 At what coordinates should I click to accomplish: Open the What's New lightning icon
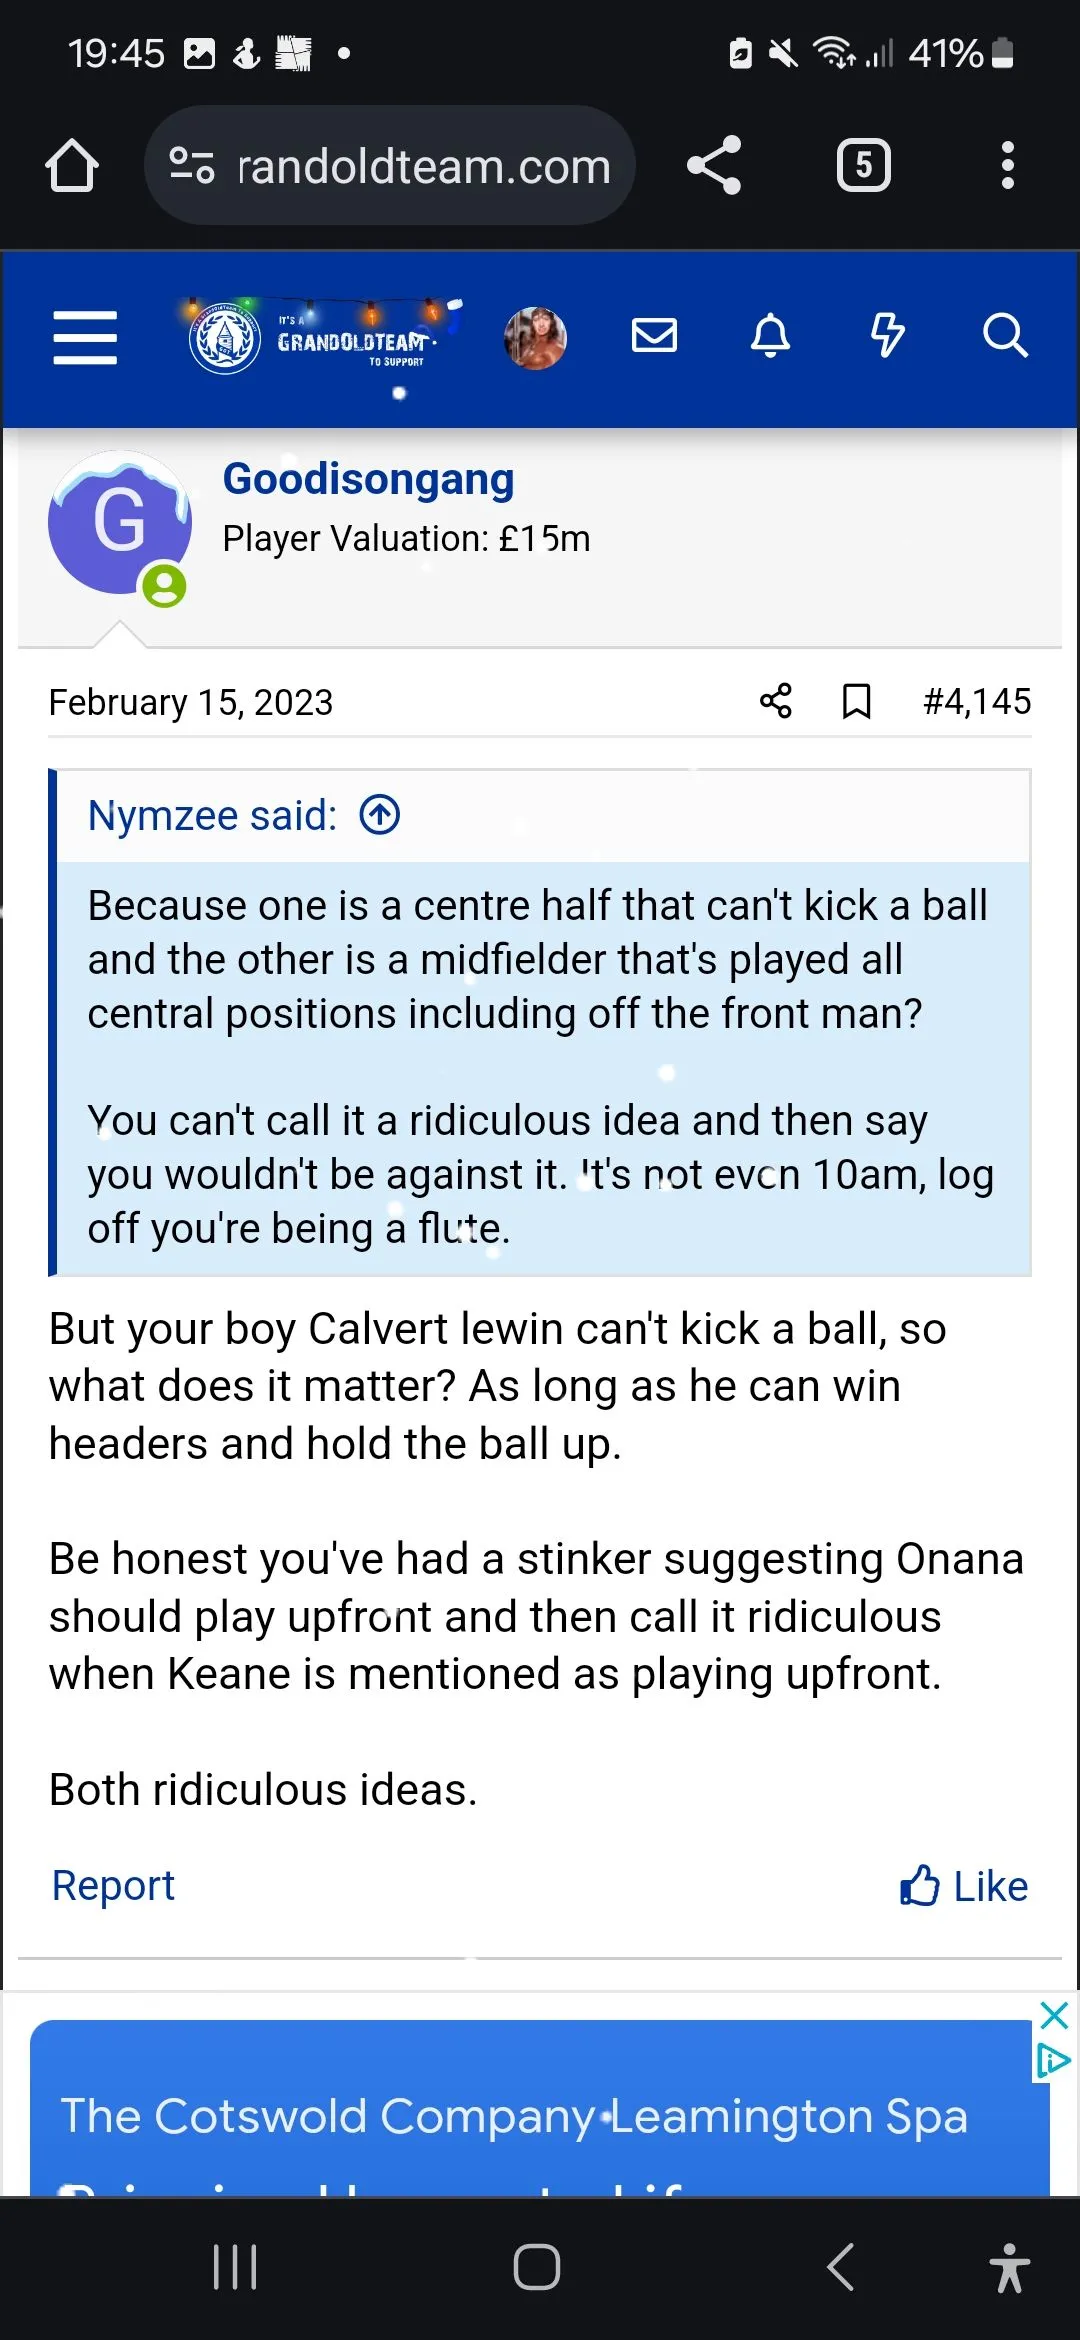(887, 336)
